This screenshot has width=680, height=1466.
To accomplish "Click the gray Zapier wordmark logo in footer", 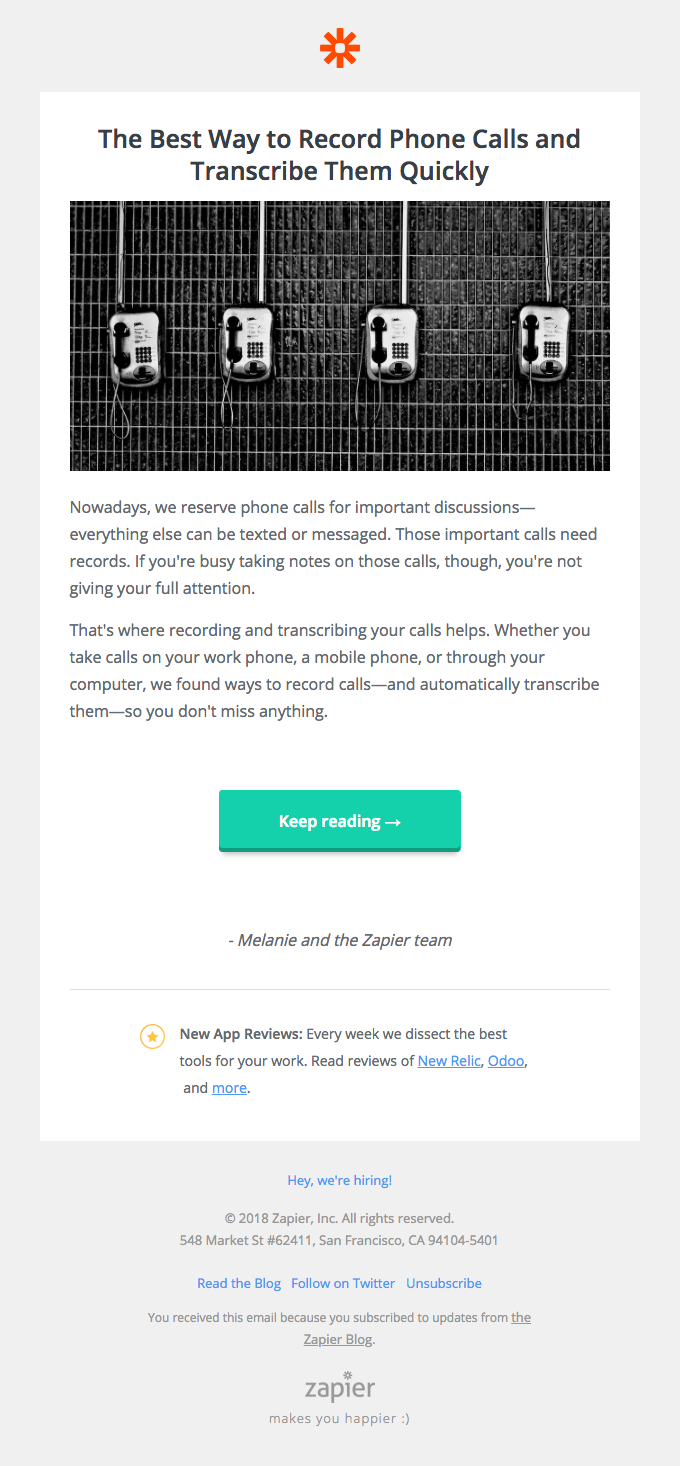I will pos(340,1388).
